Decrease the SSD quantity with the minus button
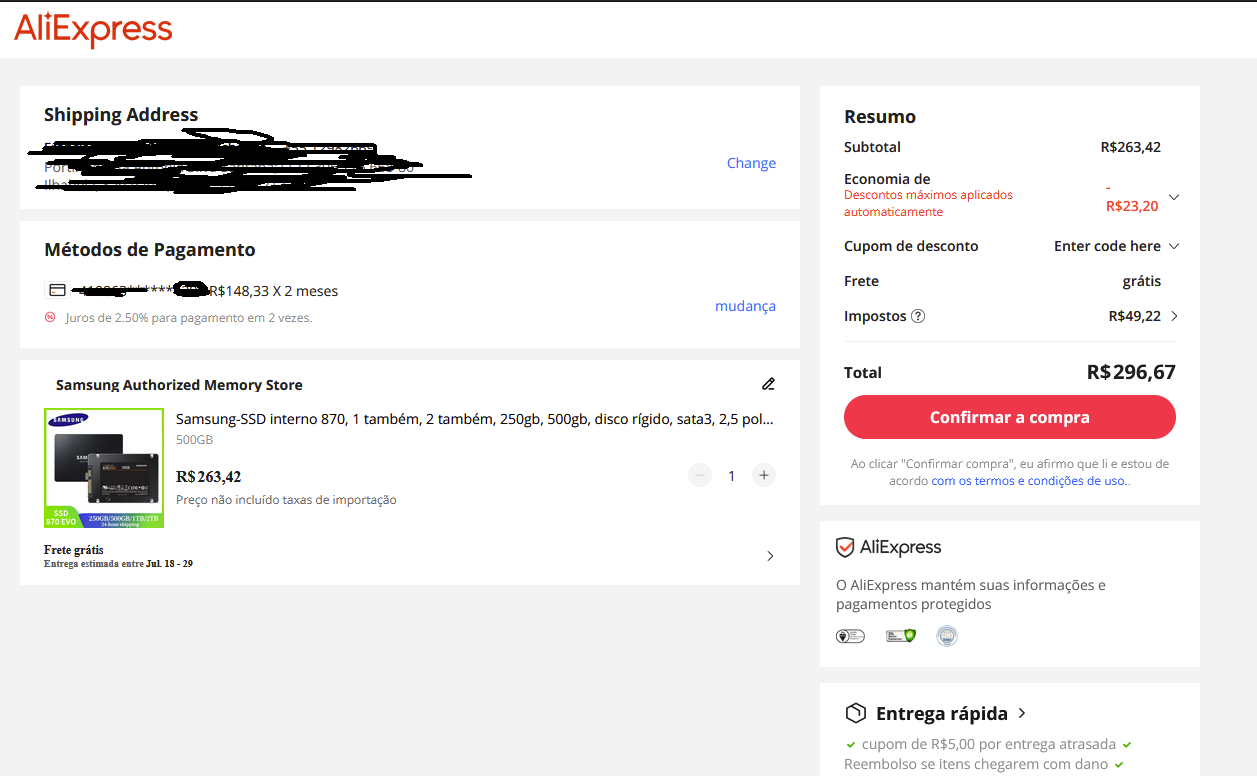Image resolution: width=1257 pixels, height=776 pixels. click(x=700, y=475)
